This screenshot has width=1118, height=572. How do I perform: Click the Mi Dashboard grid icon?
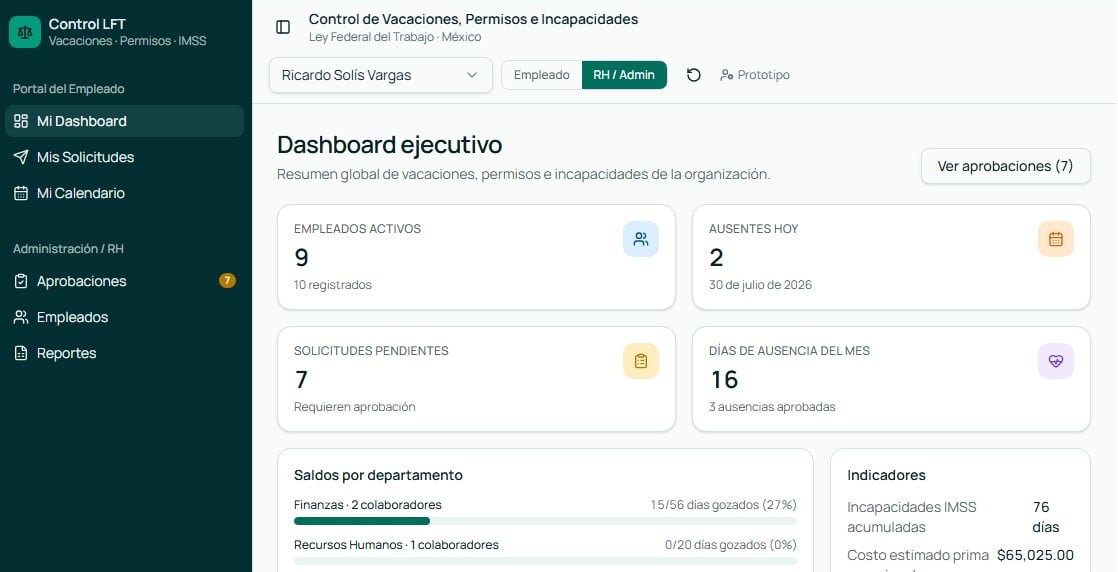(x=21, y=121)
